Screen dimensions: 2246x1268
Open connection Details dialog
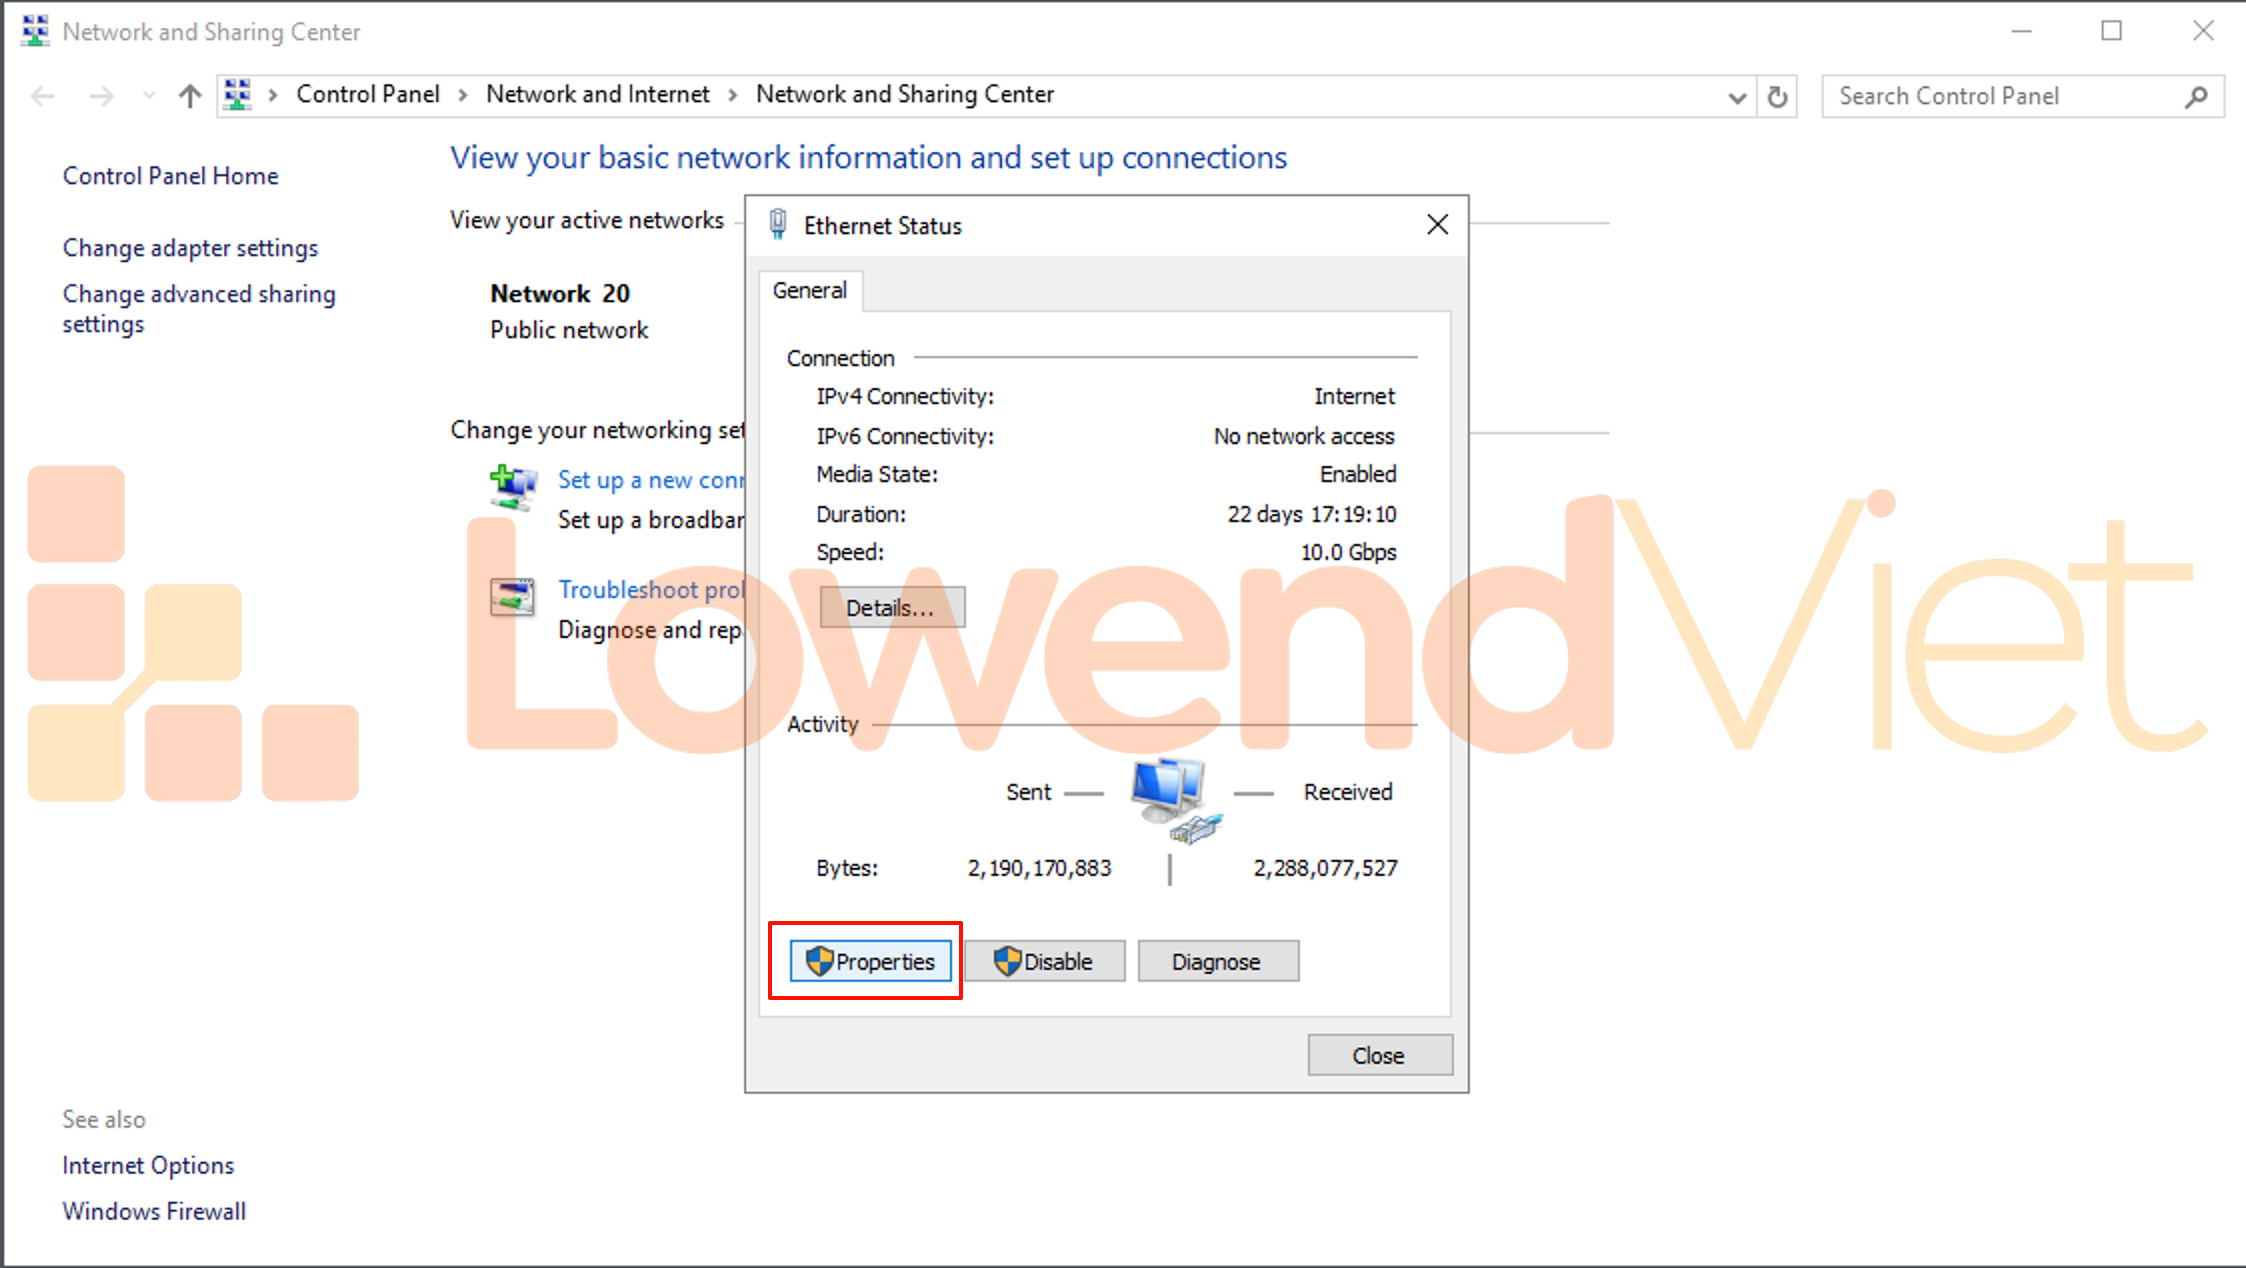[x=891, y=608]
